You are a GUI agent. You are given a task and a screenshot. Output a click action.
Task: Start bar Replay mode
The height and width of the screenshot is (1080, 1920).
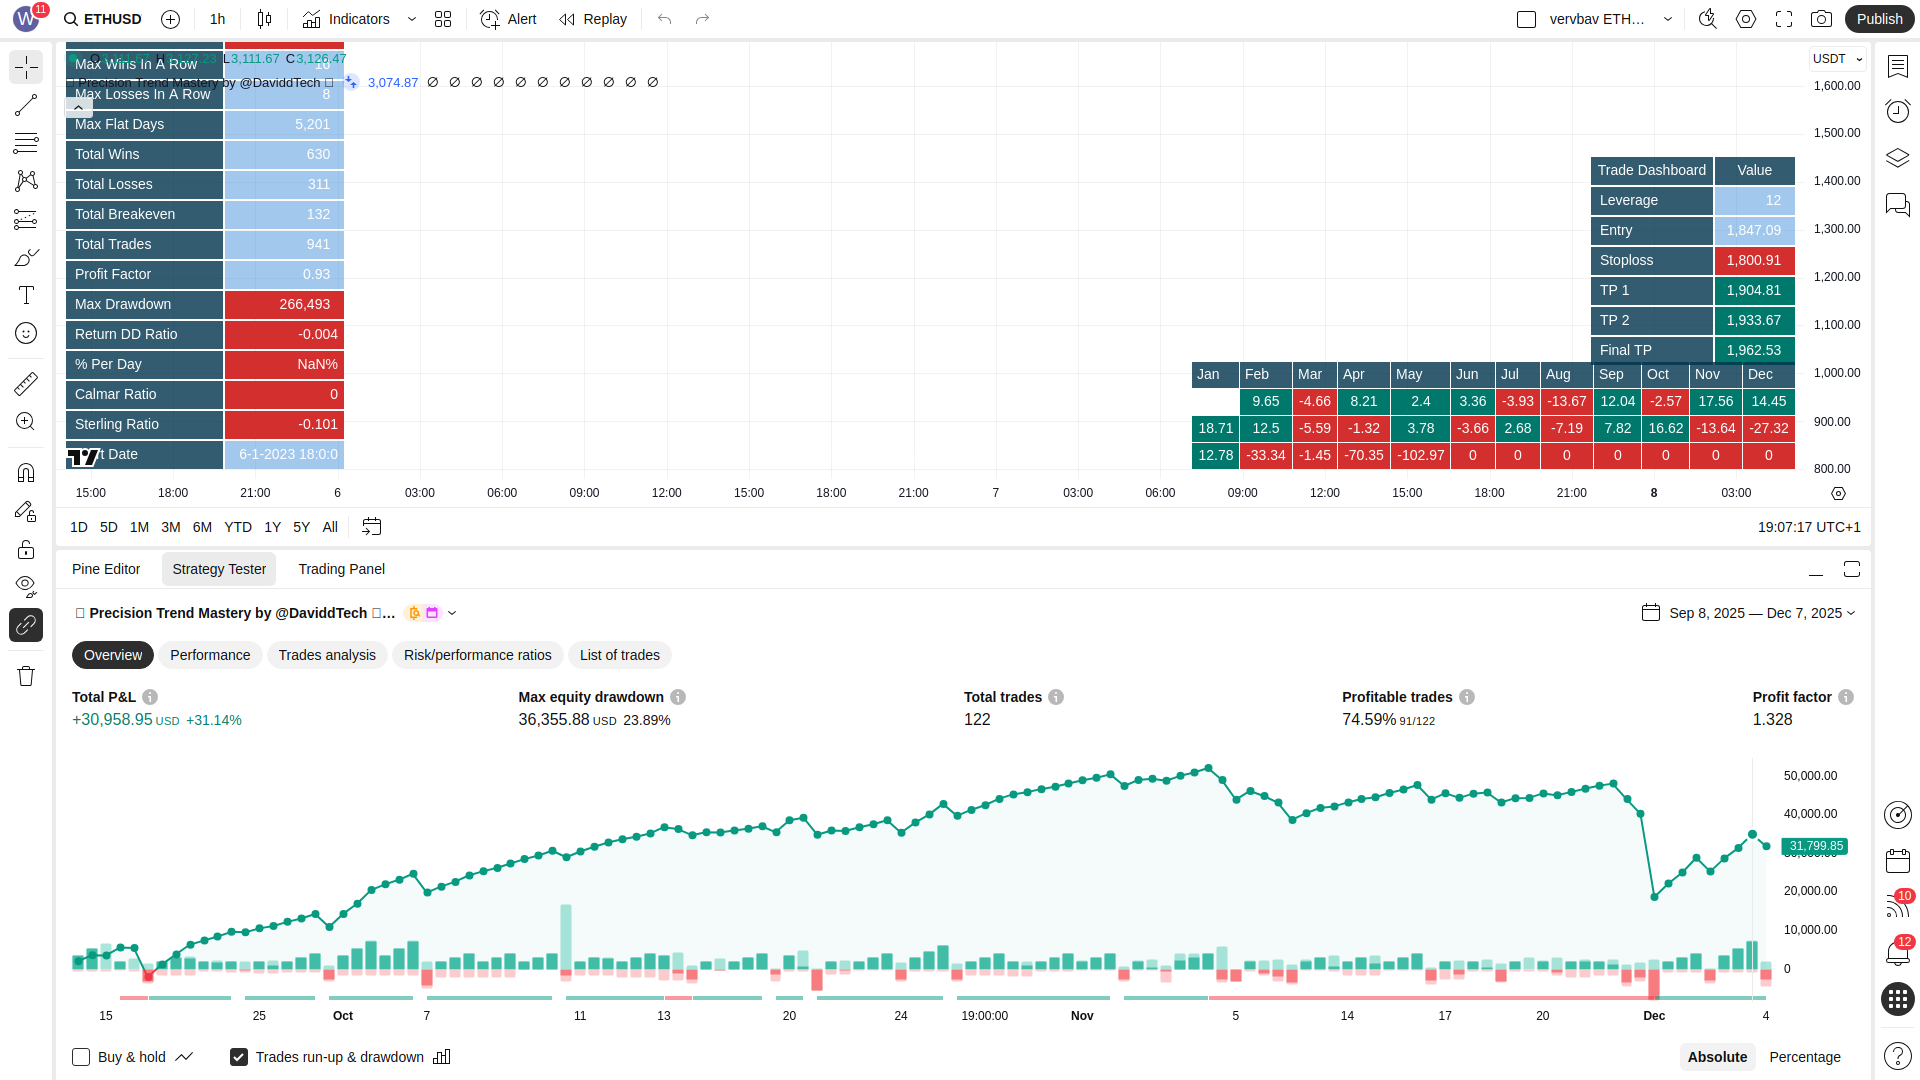[x=593, y=19]
